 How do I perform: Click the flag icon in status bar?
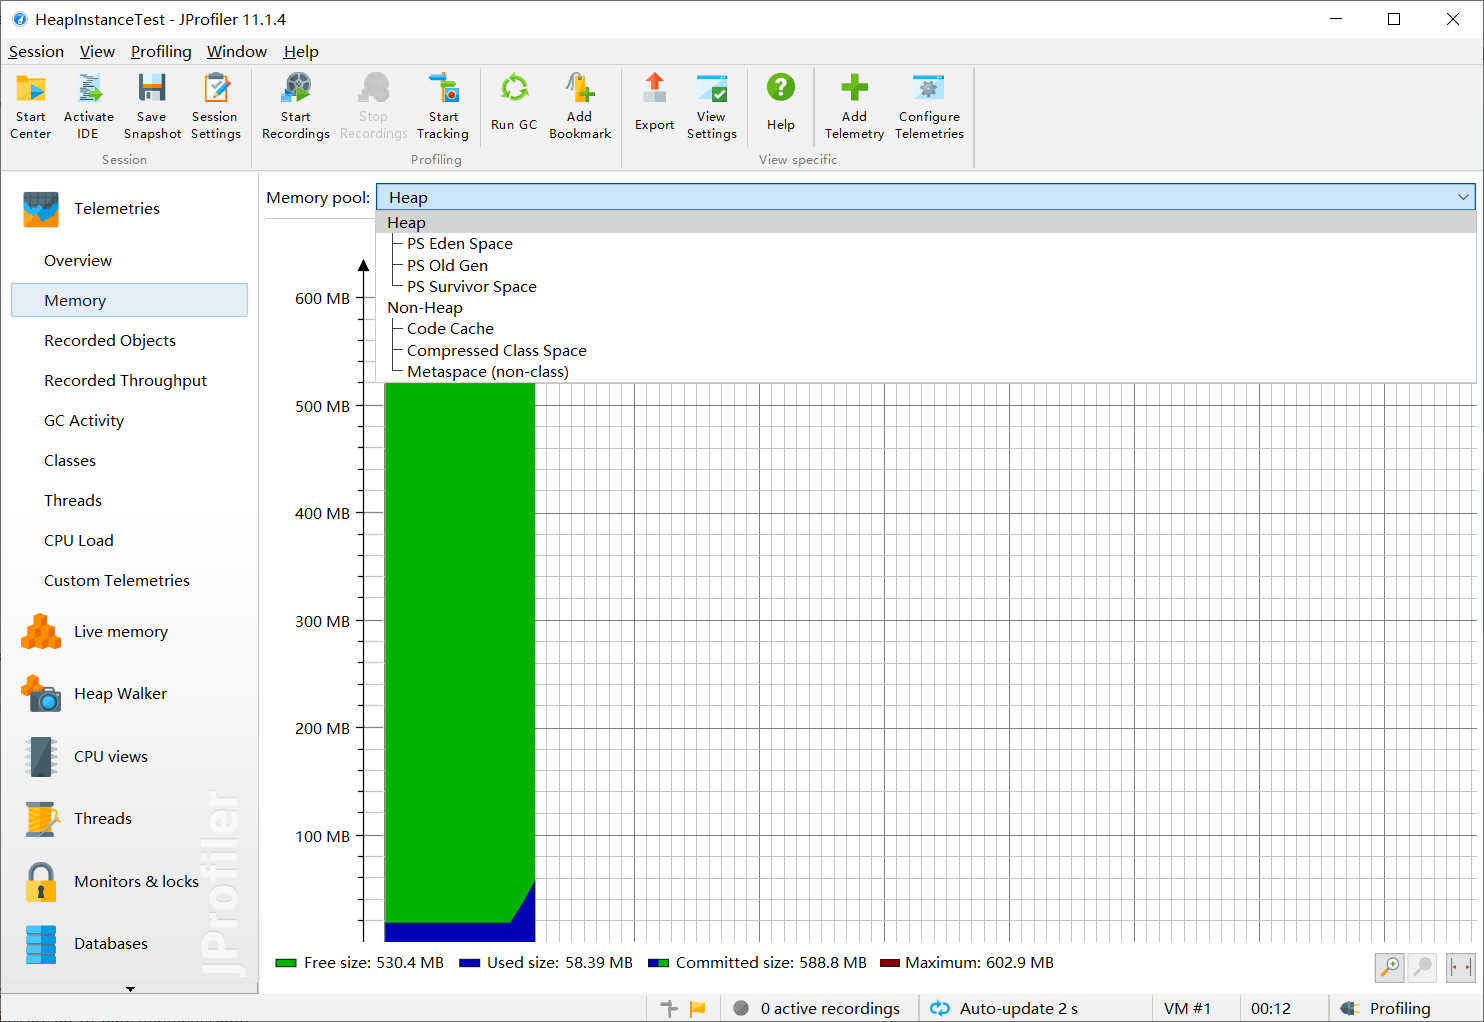698,1008
